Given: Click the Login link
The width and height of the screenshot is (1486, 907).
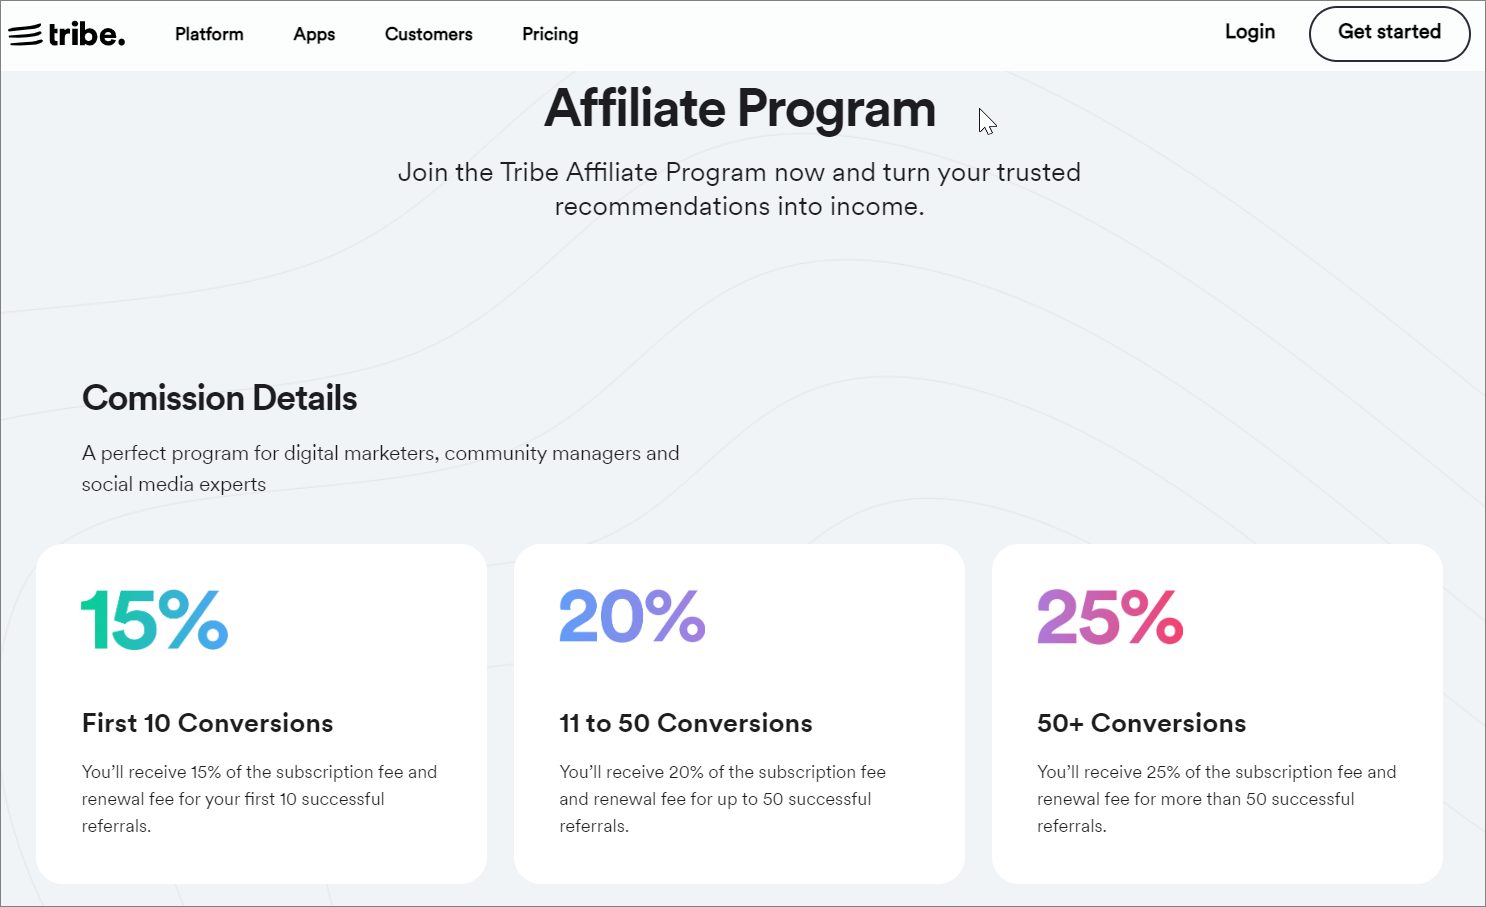Looking at the screenshot, I should point(1250,32).
